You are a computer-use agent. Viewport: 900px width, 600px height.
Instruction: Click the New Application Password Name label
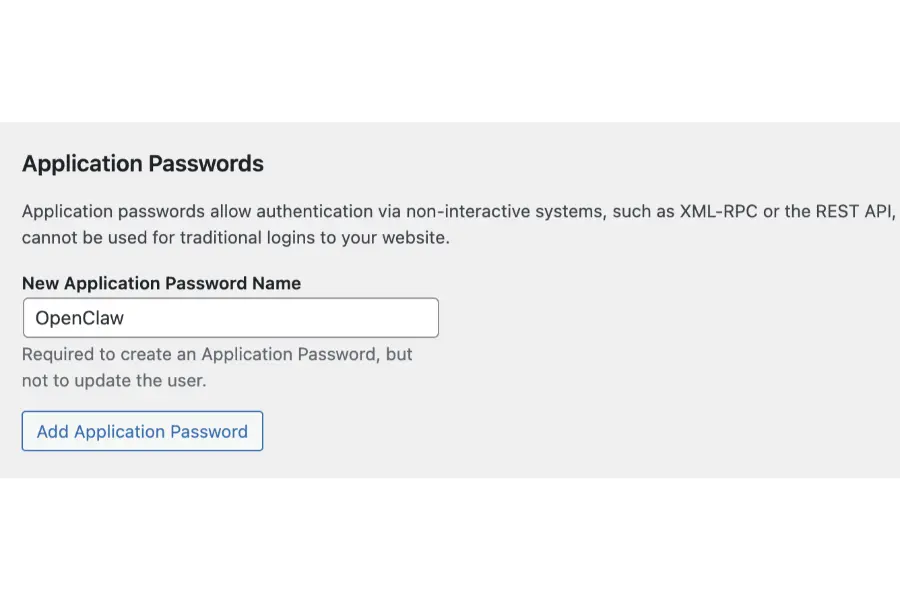(x=161, y=283)
